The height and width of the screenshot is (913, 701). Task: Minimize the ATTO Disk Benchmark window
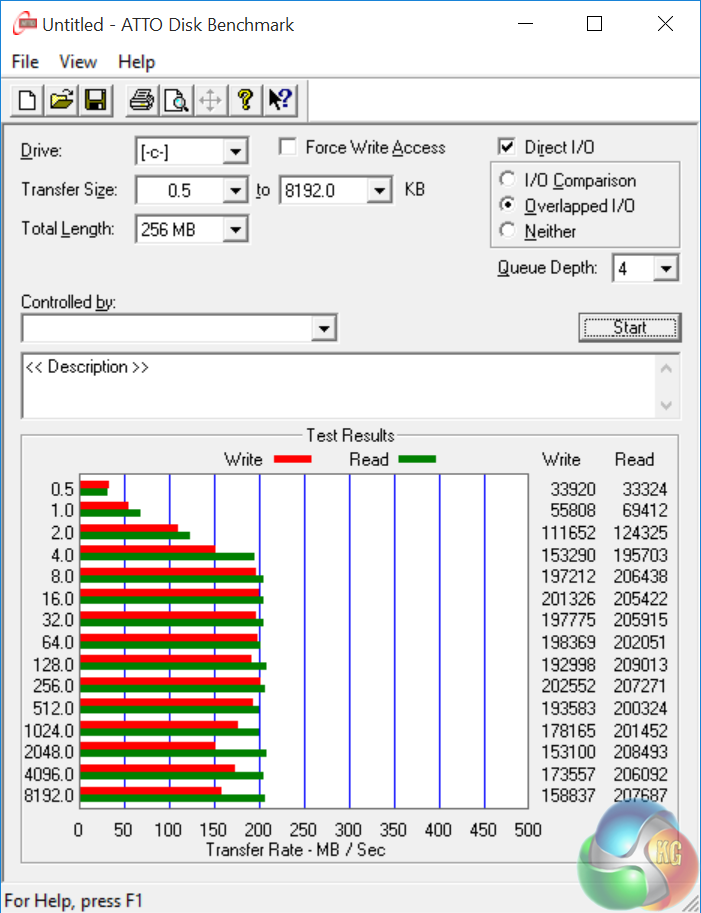coord(525,24)
